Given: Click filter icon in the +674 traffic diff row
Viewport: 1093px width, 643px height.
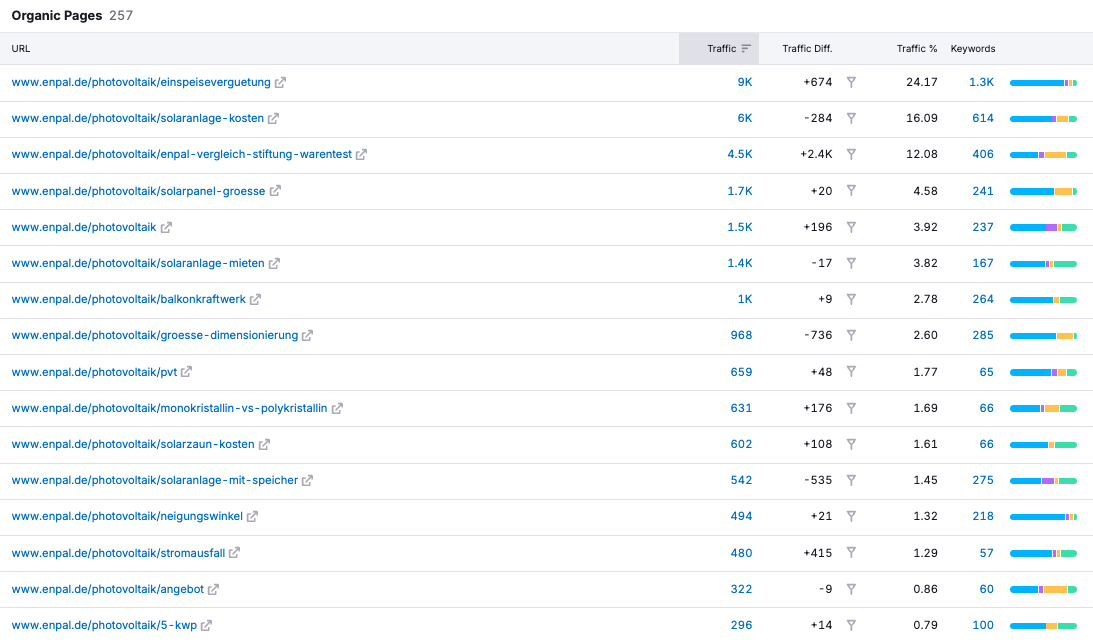Looking at the screenshot, I should coord(851,82).
